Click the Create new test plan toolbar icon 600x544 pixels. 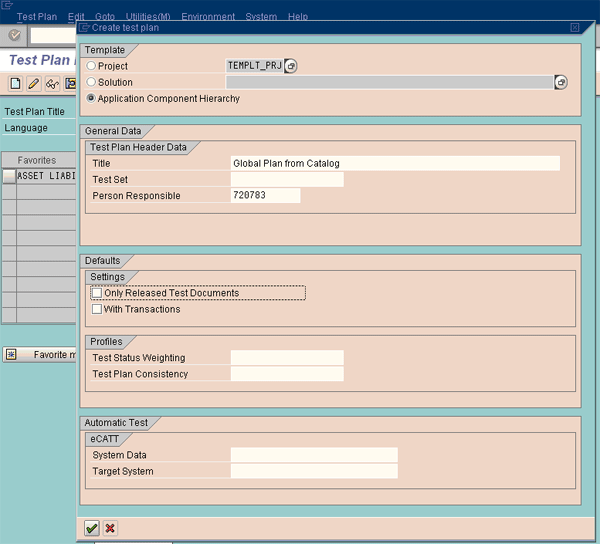(x=15, y=83)
